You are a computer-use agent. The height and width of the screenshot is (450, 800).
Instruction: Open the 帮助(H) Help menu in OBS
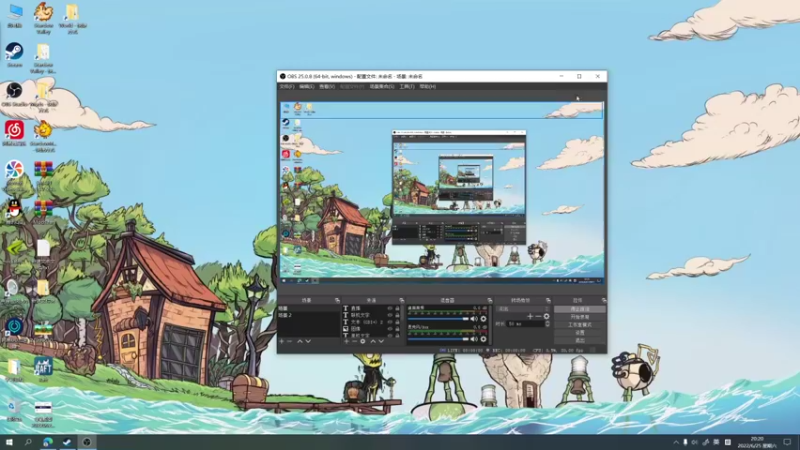(x=428, y=87)
